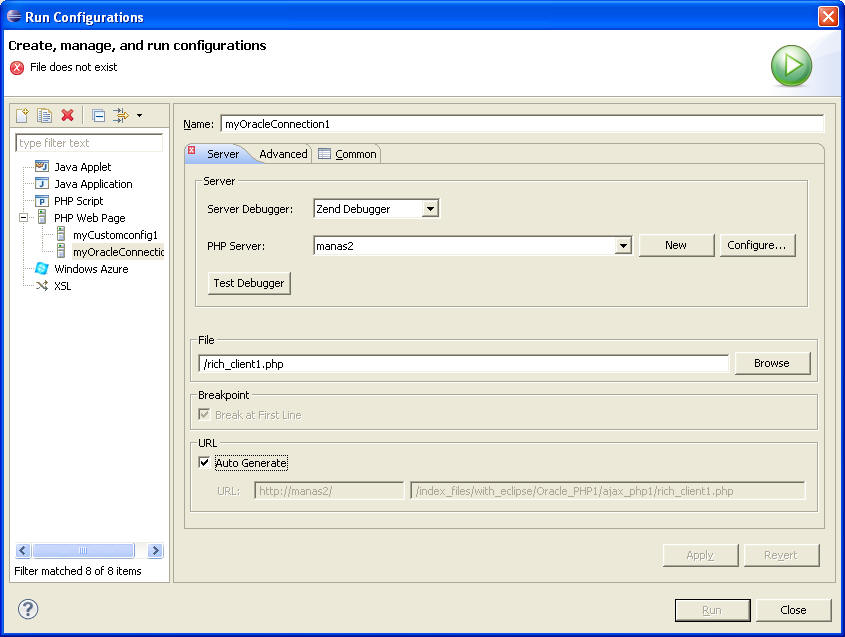The width and height of the screenshot is (845, 637).
Task: Click the Run button
Action: (712, 610)
